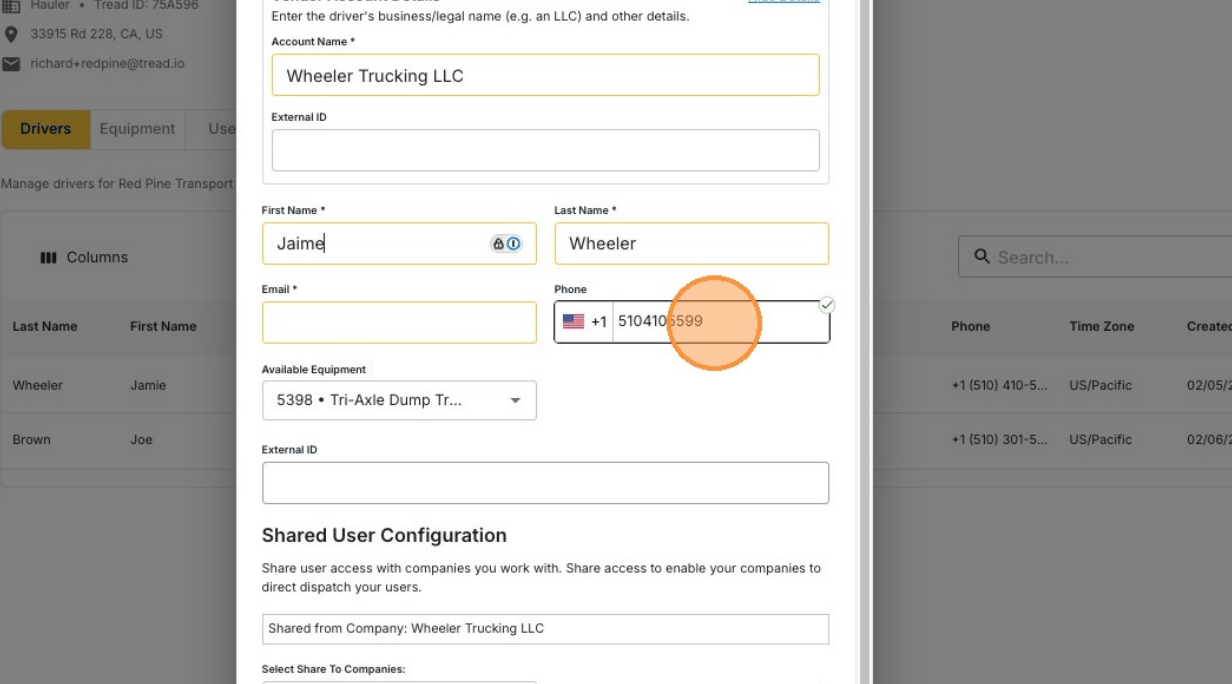Click the Time Zone column header
This screenshot has width=1232, height=684.
(x=1101, y=326)
